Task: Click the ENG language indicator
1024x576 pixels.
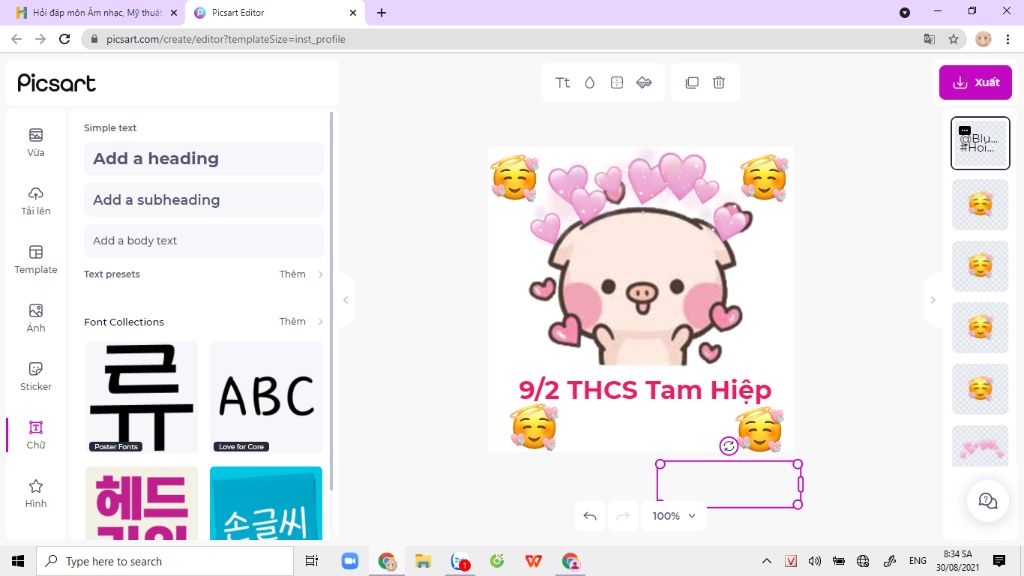Action: coord(918,561)
